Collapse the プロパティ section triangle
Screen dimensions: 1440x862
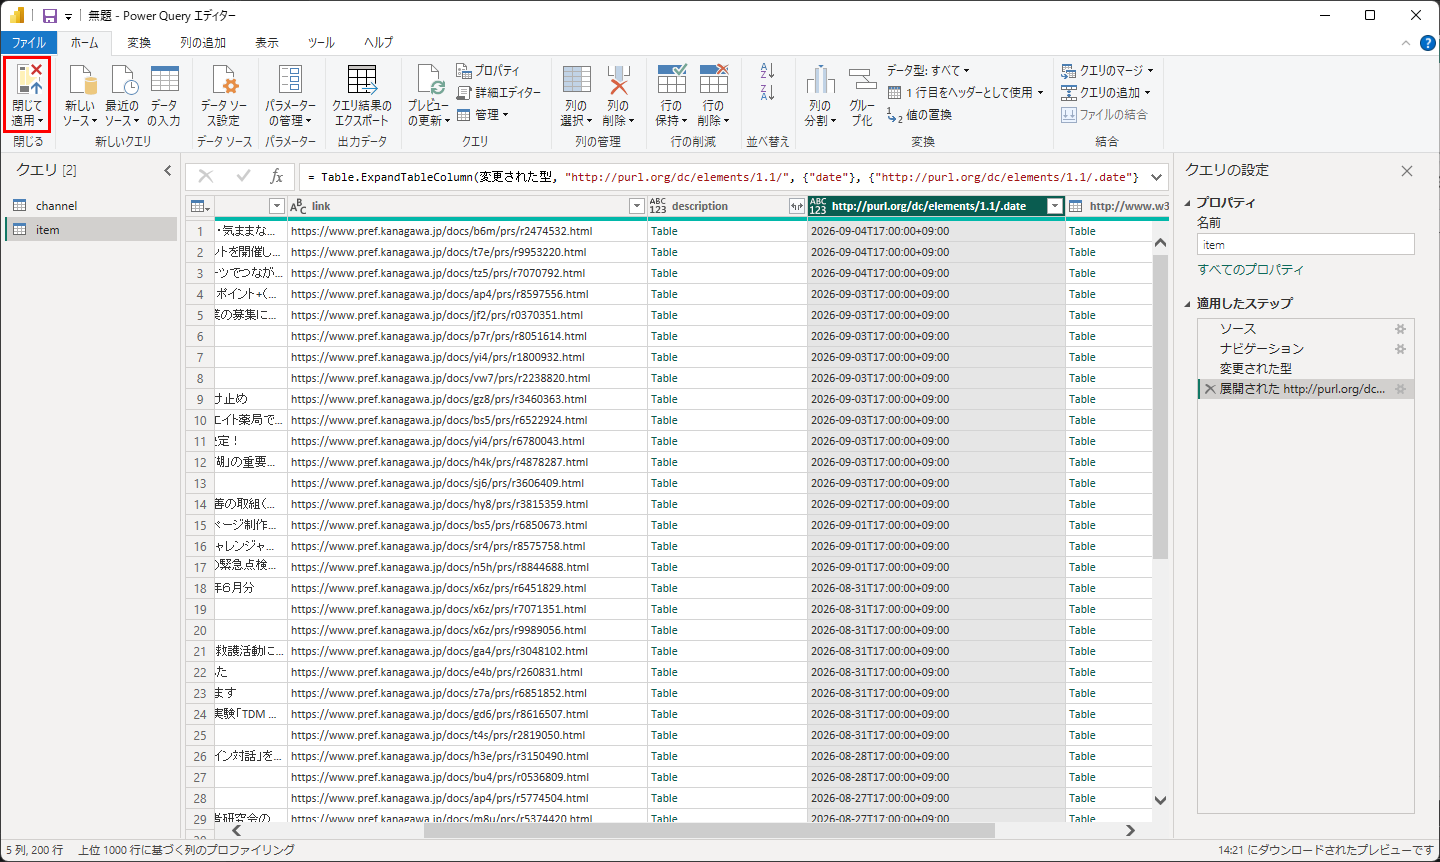tap(1188, 203)
